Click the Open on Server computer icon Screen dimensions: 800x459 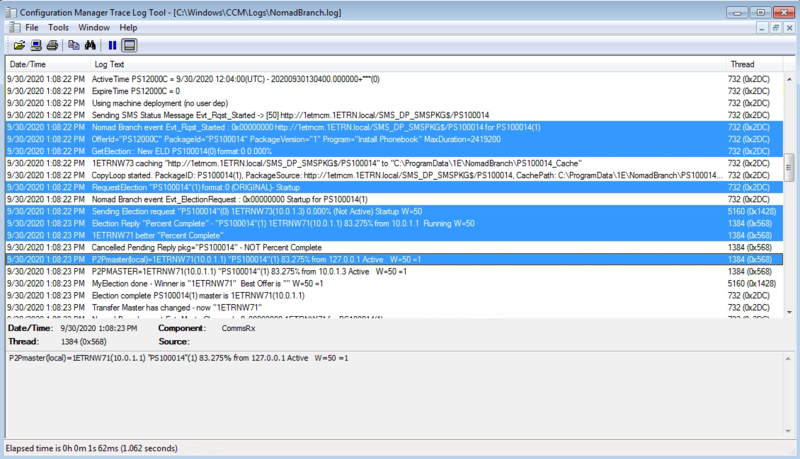tap(36, 45)
